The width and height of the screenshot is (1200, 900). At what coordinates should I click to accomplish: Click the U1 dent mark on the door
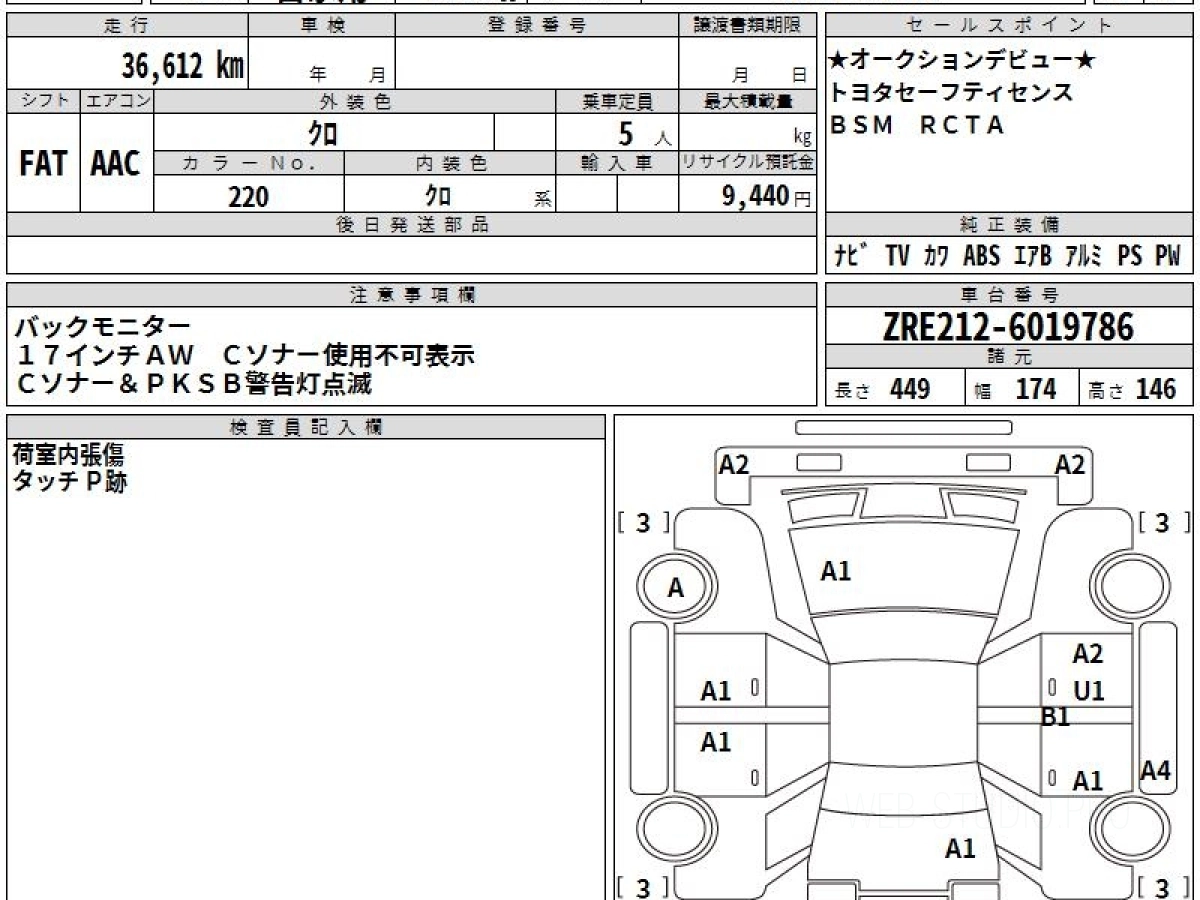(1088, 691)
